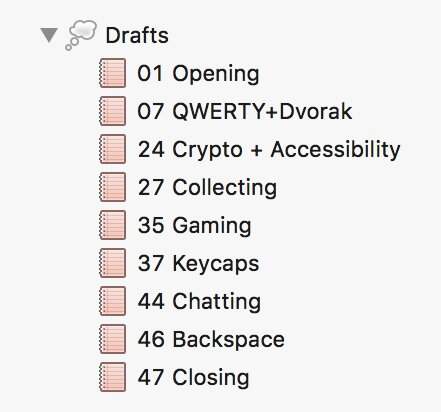Open 24 Crypto + Accessibility draft

[x=269, y=150]
